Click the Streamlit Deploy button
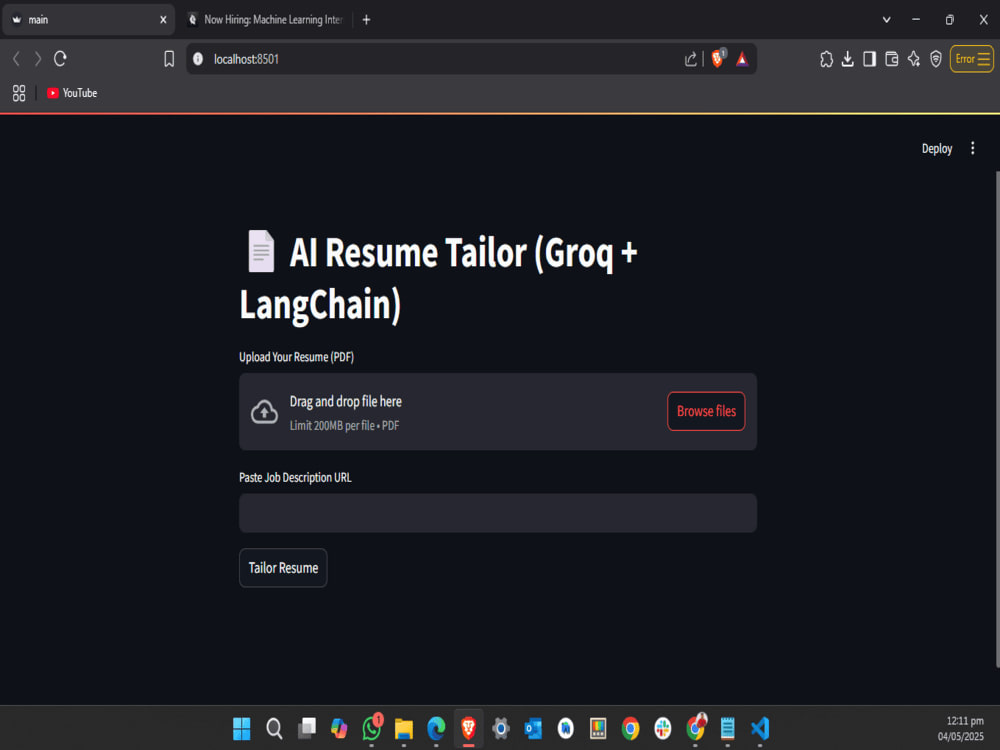Viewport: 1000px width, 750px height. (936, 149)
